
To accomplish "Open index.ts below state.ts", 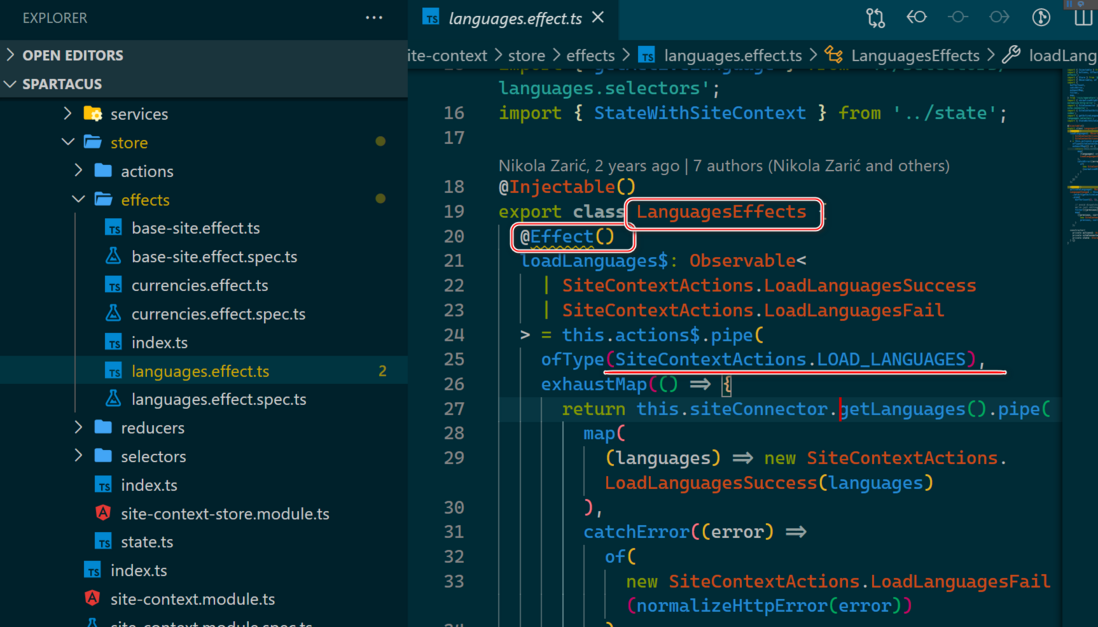I will coord(139,570).
